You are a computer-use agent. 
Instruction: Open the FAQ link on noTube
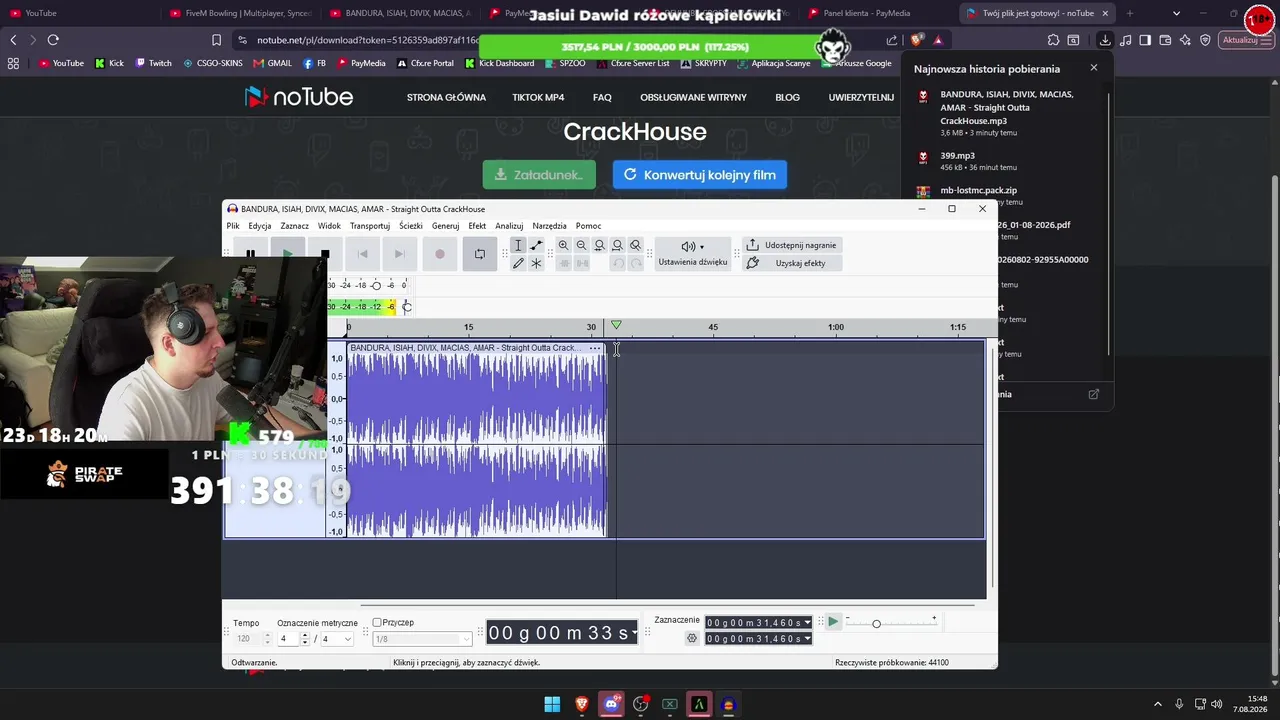(x=602, y=98)
